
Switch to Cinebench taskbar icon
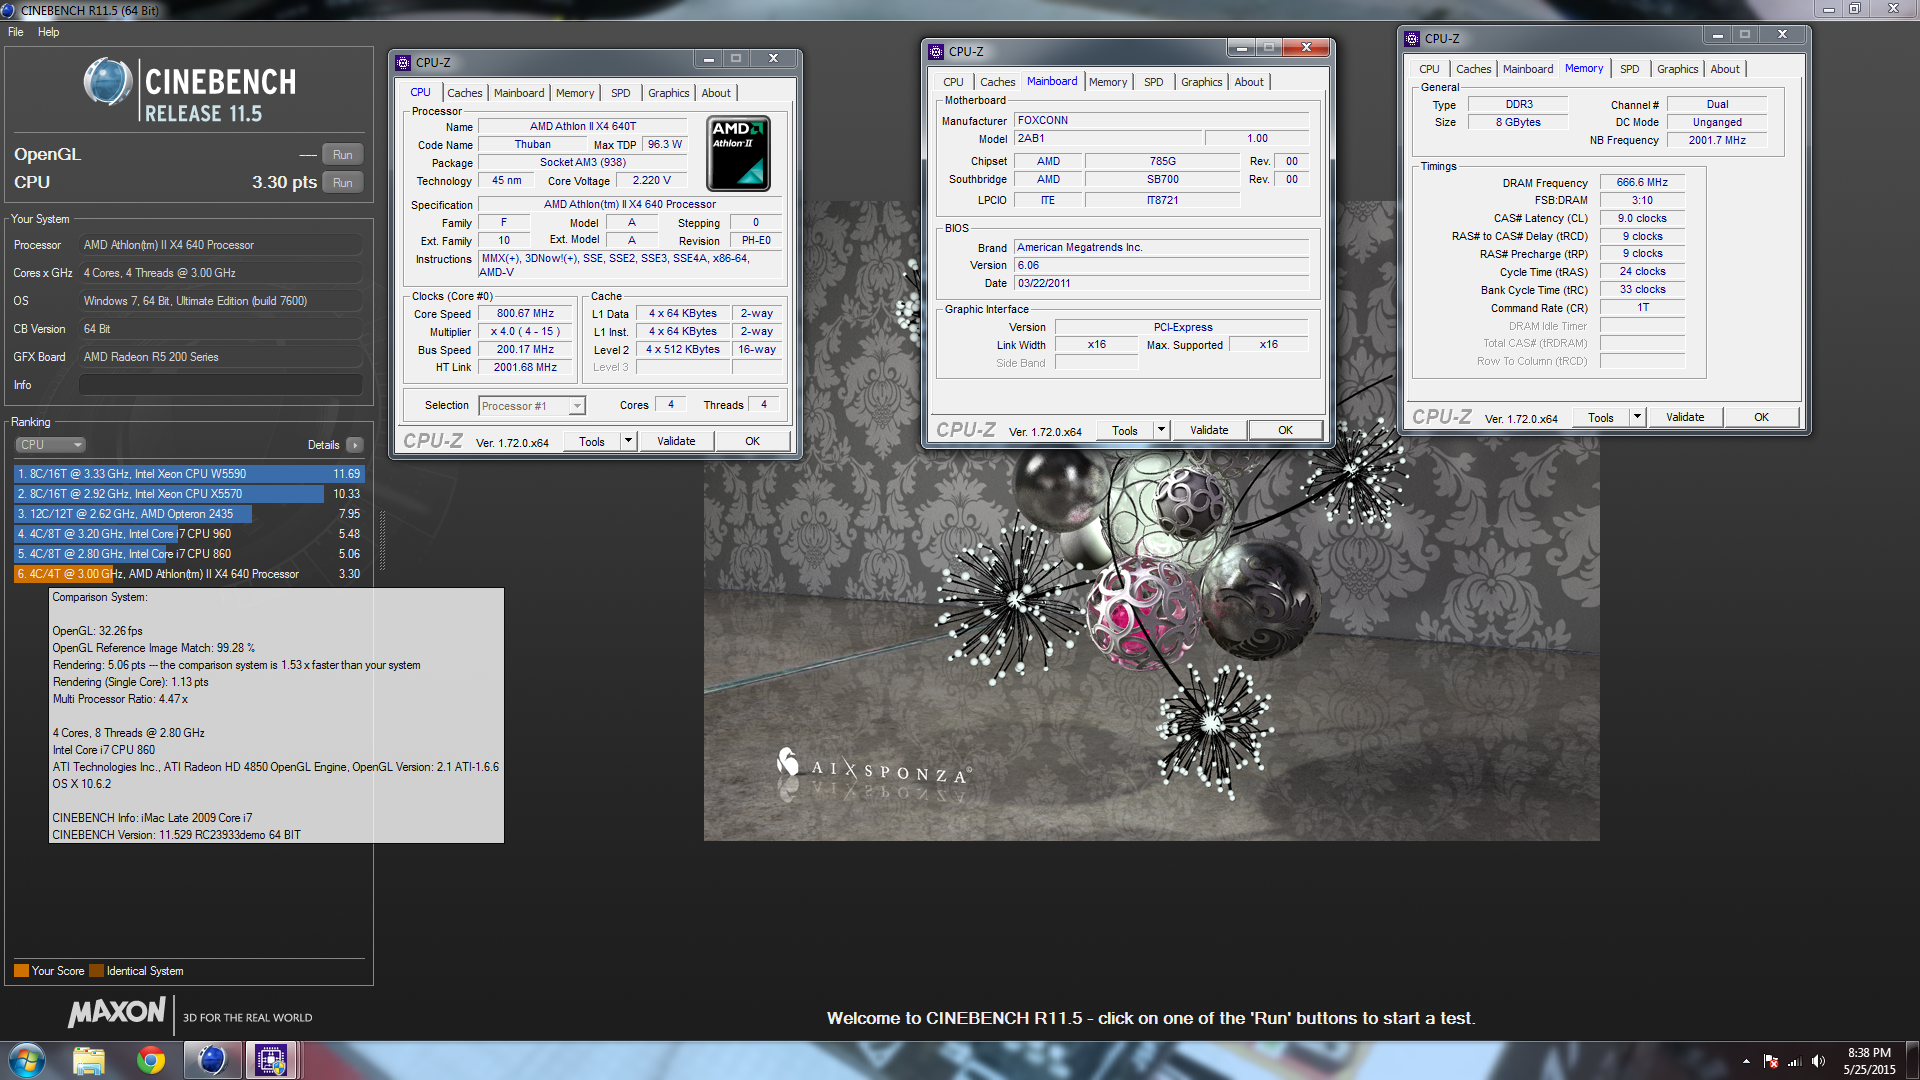pyautogui.click(x=212, y=1060)
